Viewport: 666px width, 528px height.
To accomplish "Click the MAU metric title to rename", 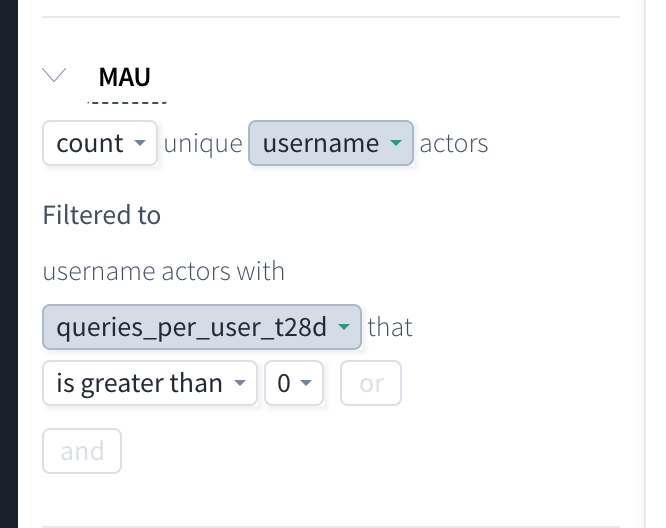I will (124, 77).
